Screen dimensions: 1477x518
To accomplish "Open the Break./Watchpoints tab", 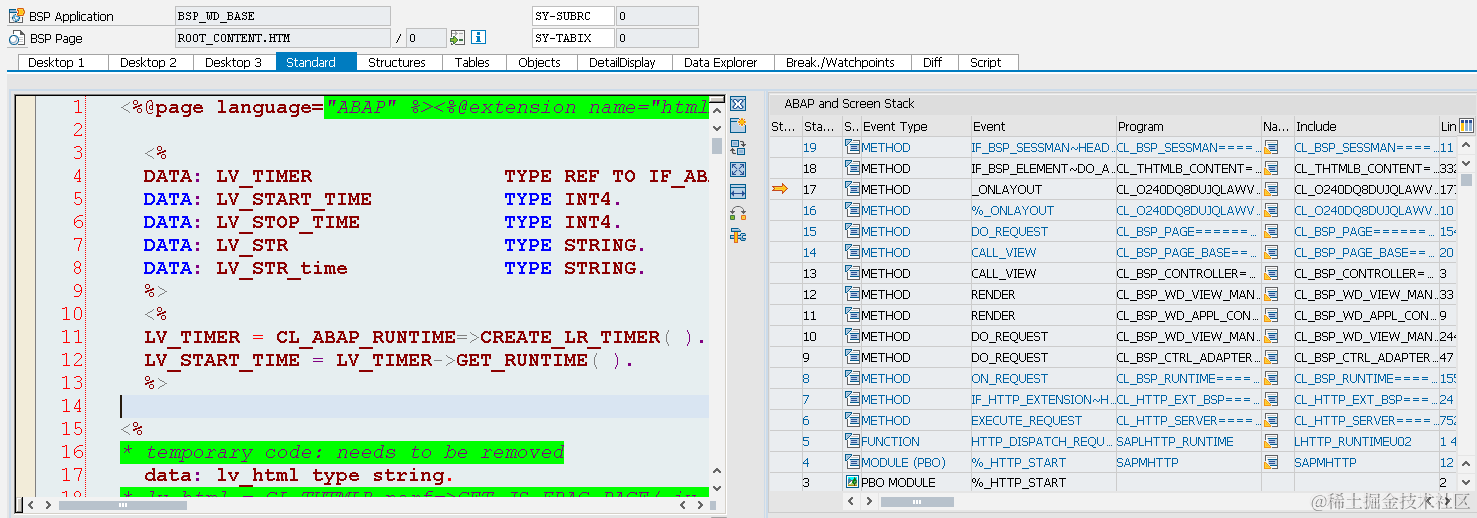I will 840,62.
